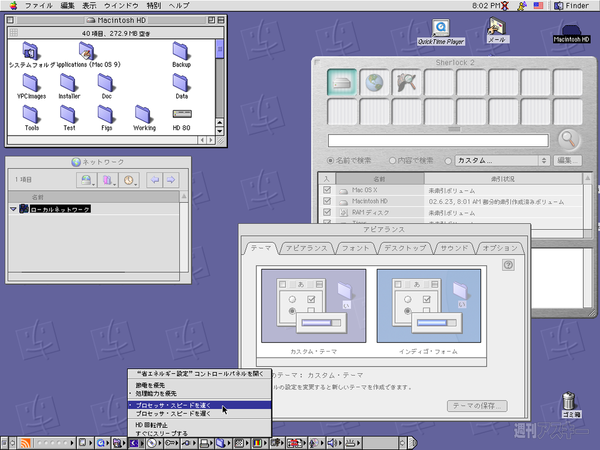The image size is (600, 450).
Task: Click the edit button in Sherlock
Action: [x=569, y=161]
